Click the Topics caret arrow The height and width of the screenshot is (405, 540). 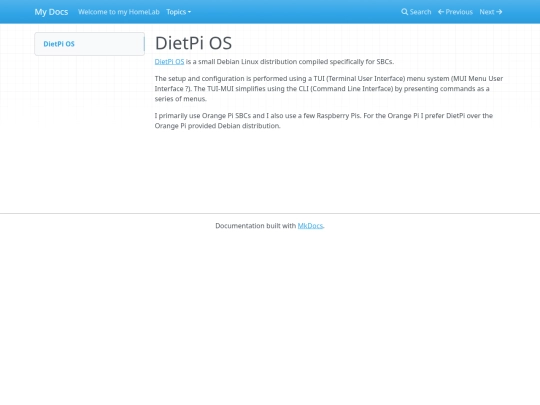(189, 12)
